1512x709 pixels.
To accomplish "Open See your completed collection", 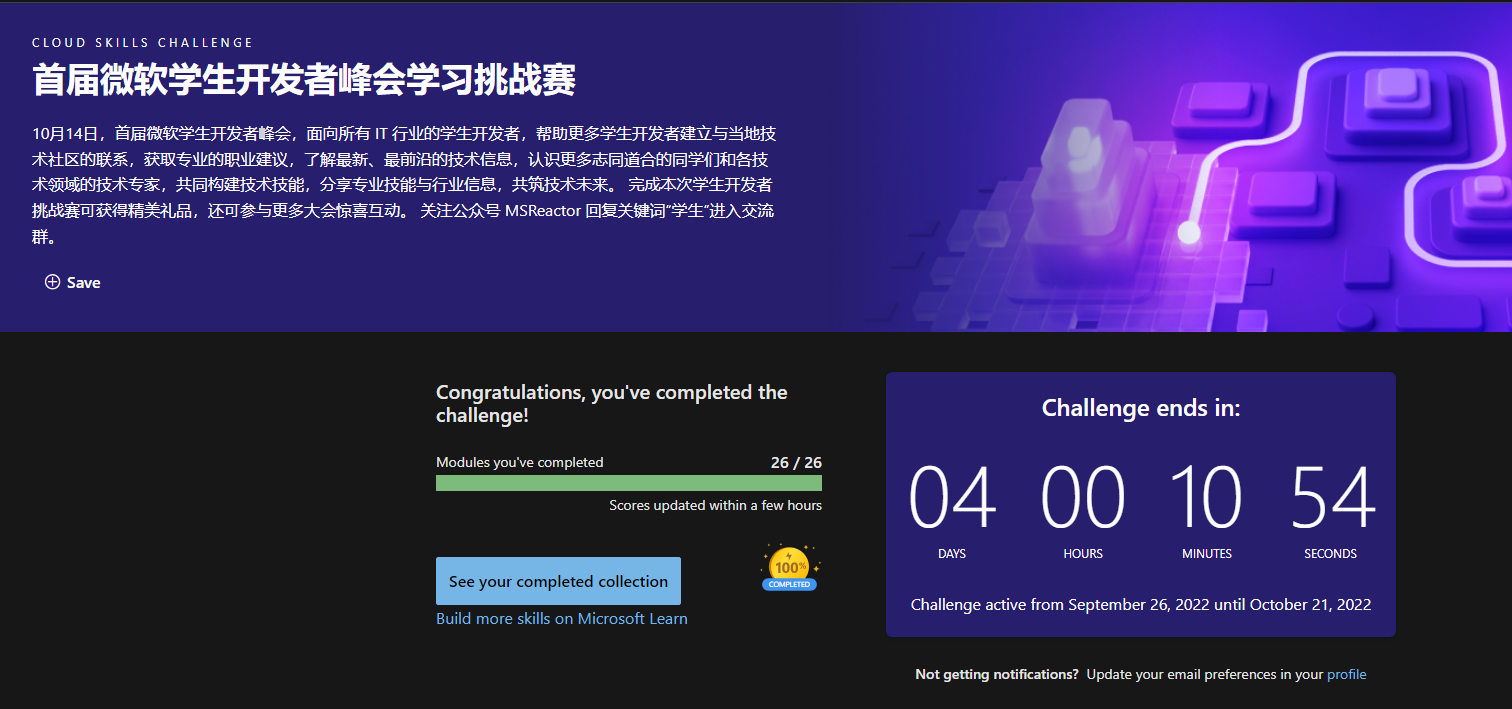I will [558, 581].
